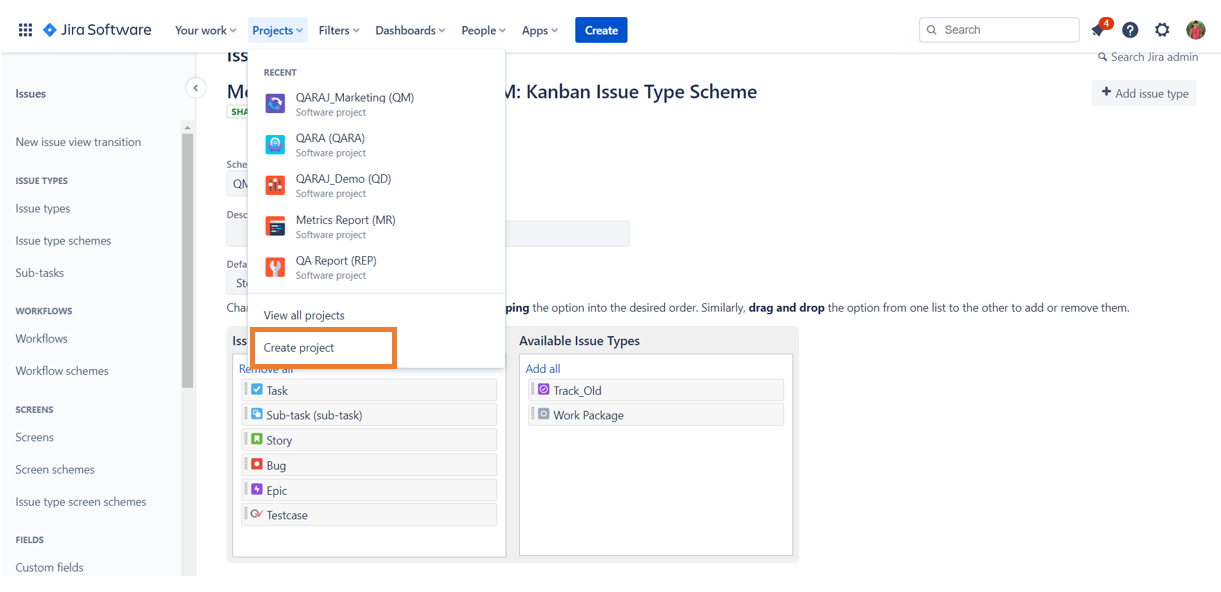The width and height of the screenshot is (1221, 592).
Task: Select the Track_Old issue type row
Action: [x=656, y=390]
